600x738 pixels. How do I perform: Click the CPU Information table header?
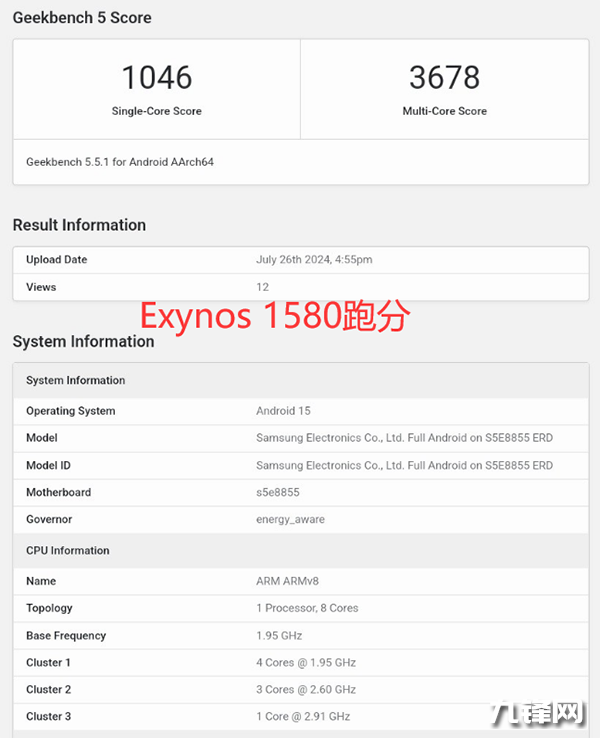pos(68,550)
